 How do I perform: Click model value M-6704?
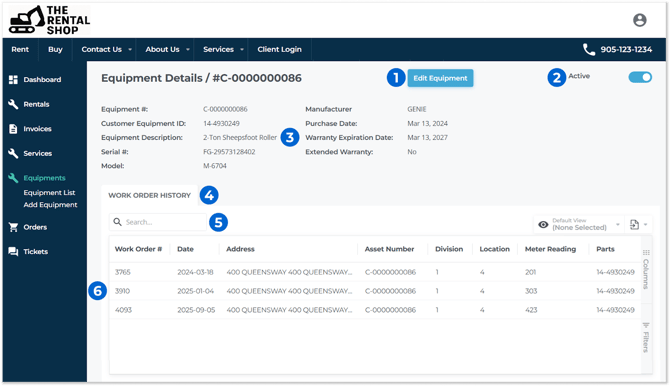tap(215, 166)
